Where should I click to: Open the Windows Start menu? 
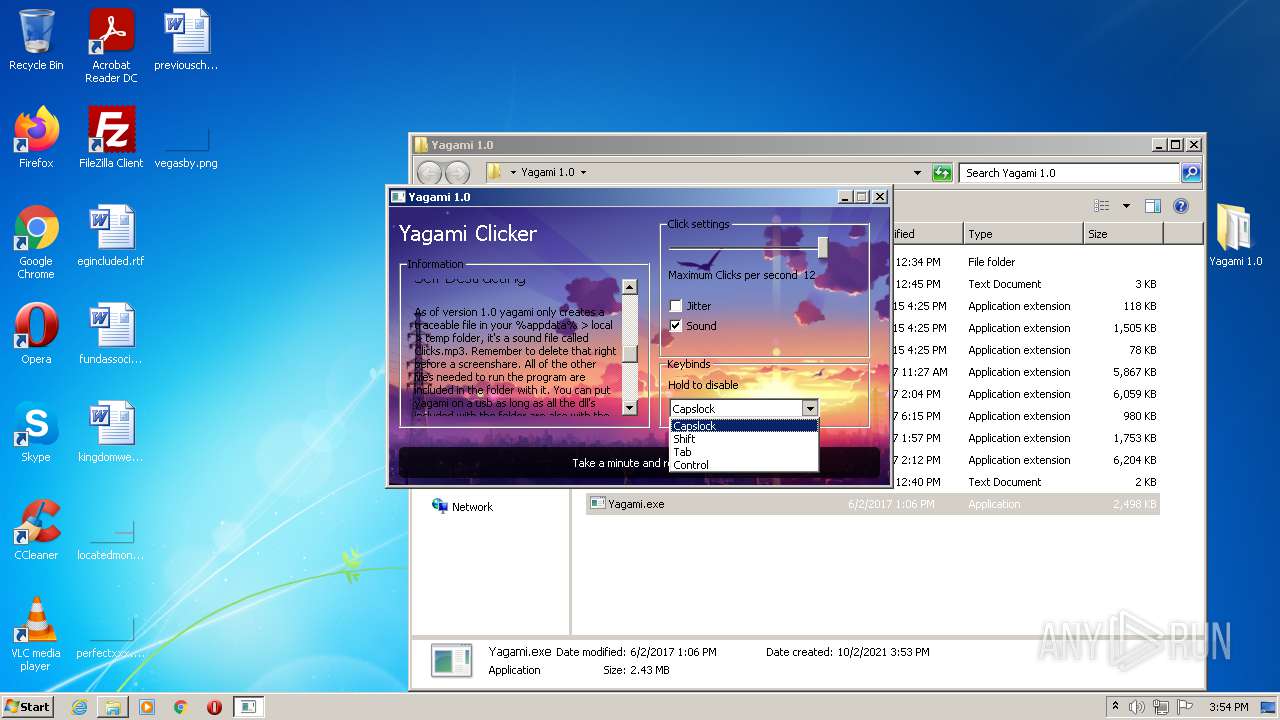pos(28,706)
